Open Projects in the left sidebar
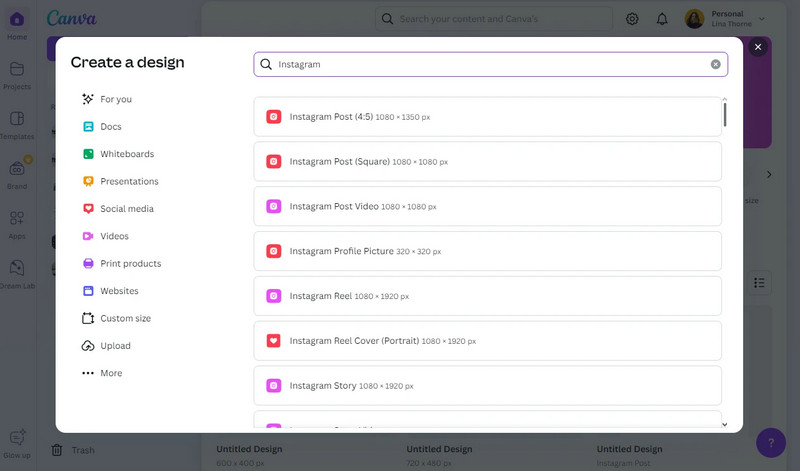800x471 pixels. point(17,75)
